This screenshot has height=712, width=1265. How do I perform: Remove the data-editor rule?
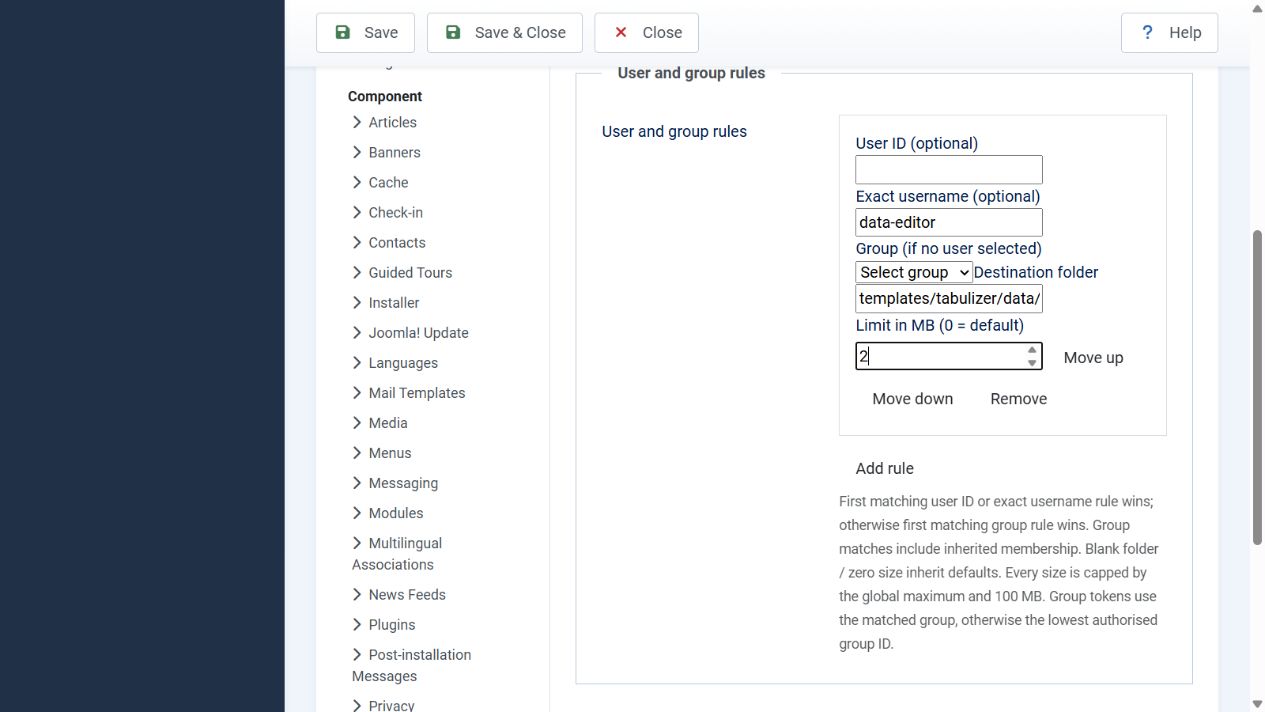(x=1018, y=399)
